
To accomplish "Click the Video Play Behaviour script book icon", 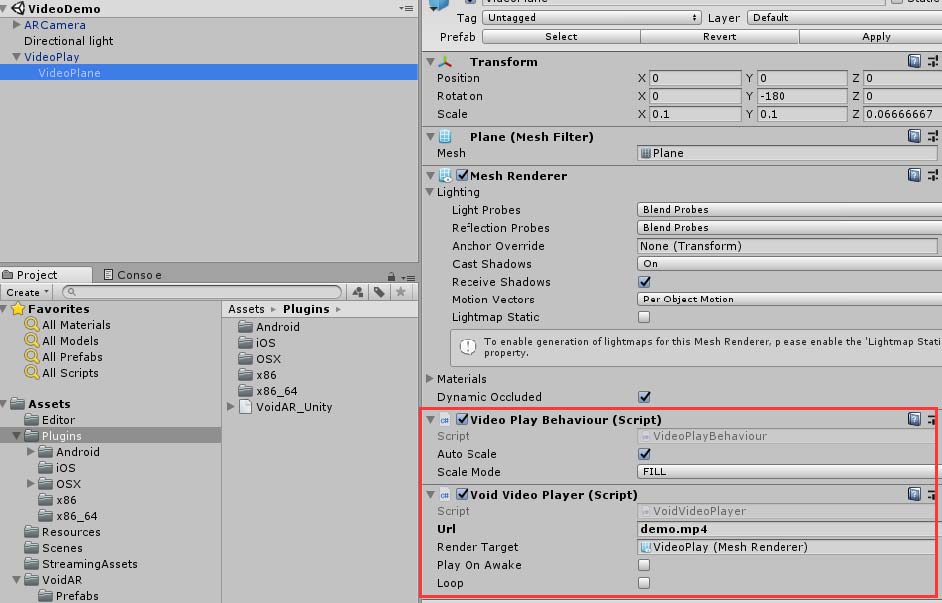I will click(912, 419).
